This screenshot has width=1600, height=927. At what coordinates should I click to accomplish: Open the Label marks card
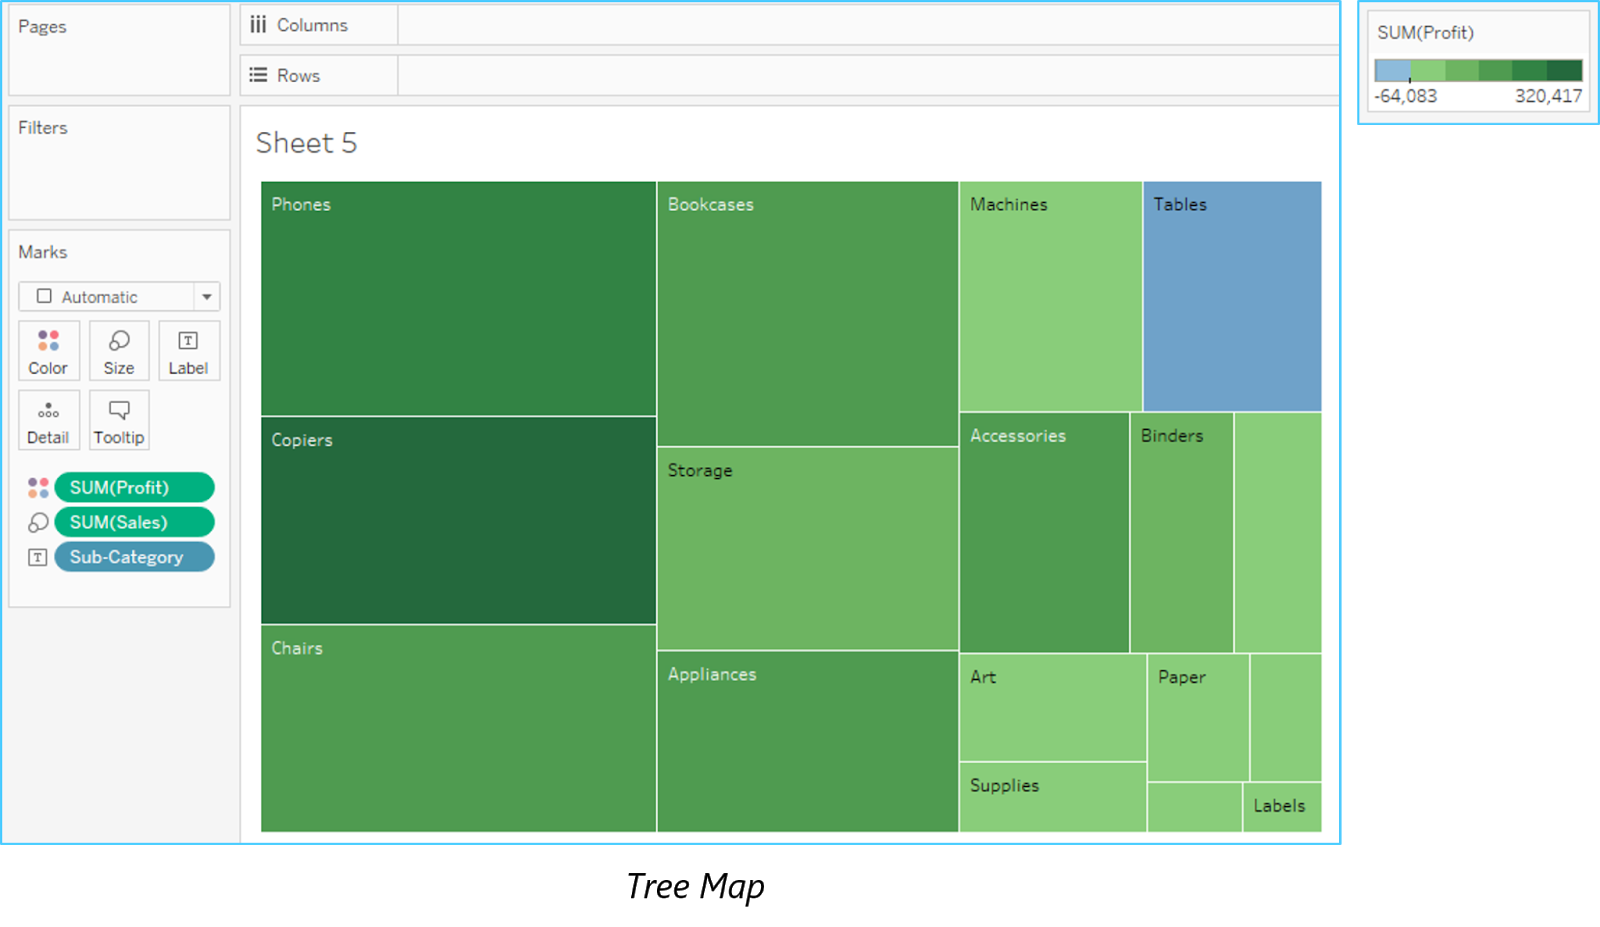(x=188, y=350)
